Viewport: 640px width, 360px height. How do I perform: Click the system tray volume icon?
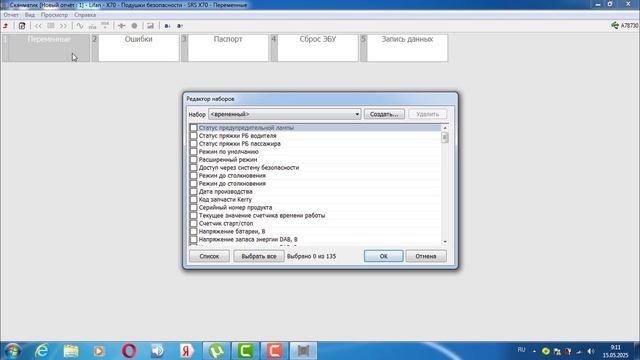pyautogui.click(x=590, y=351)
